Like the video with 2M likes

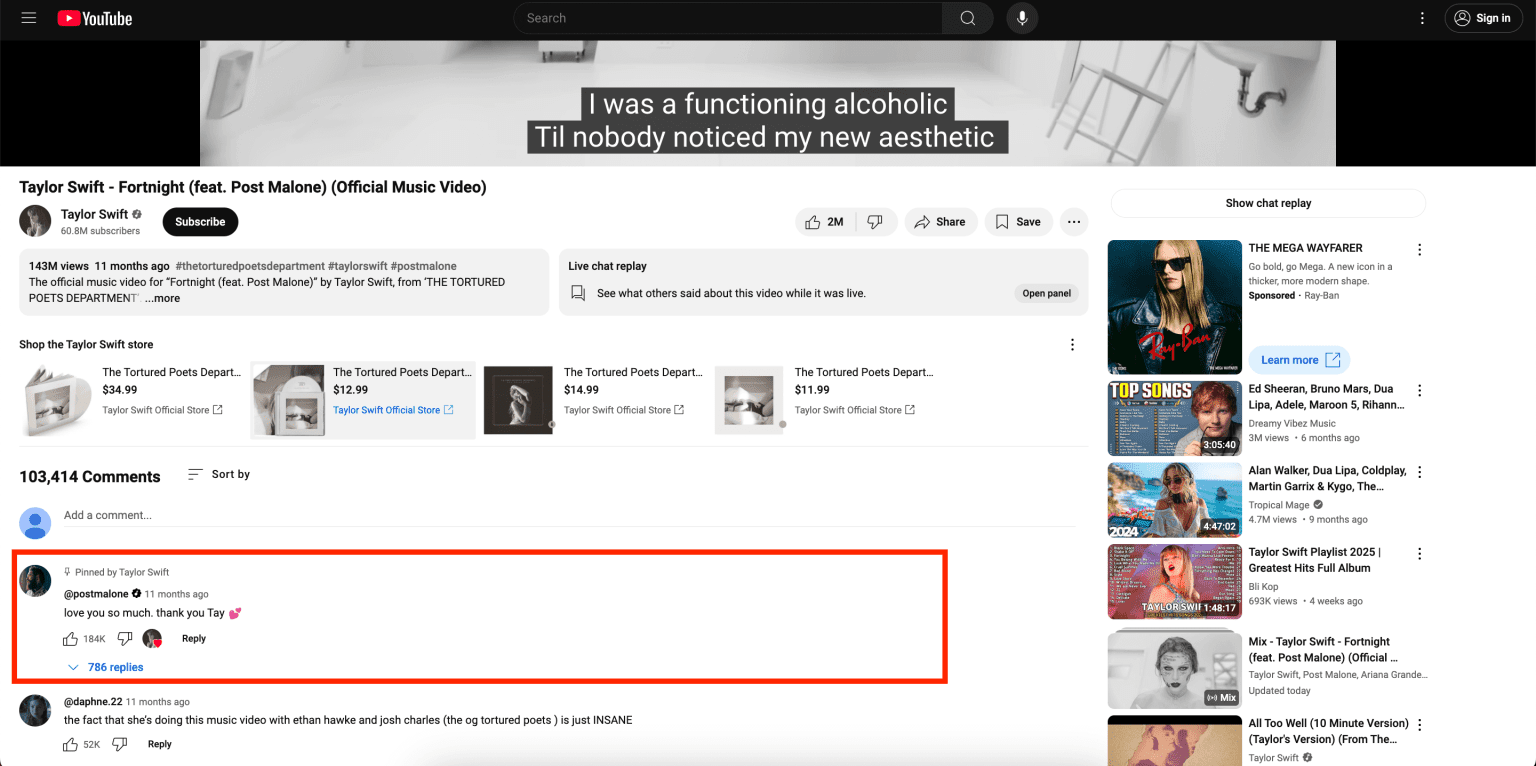click(824, 222)
